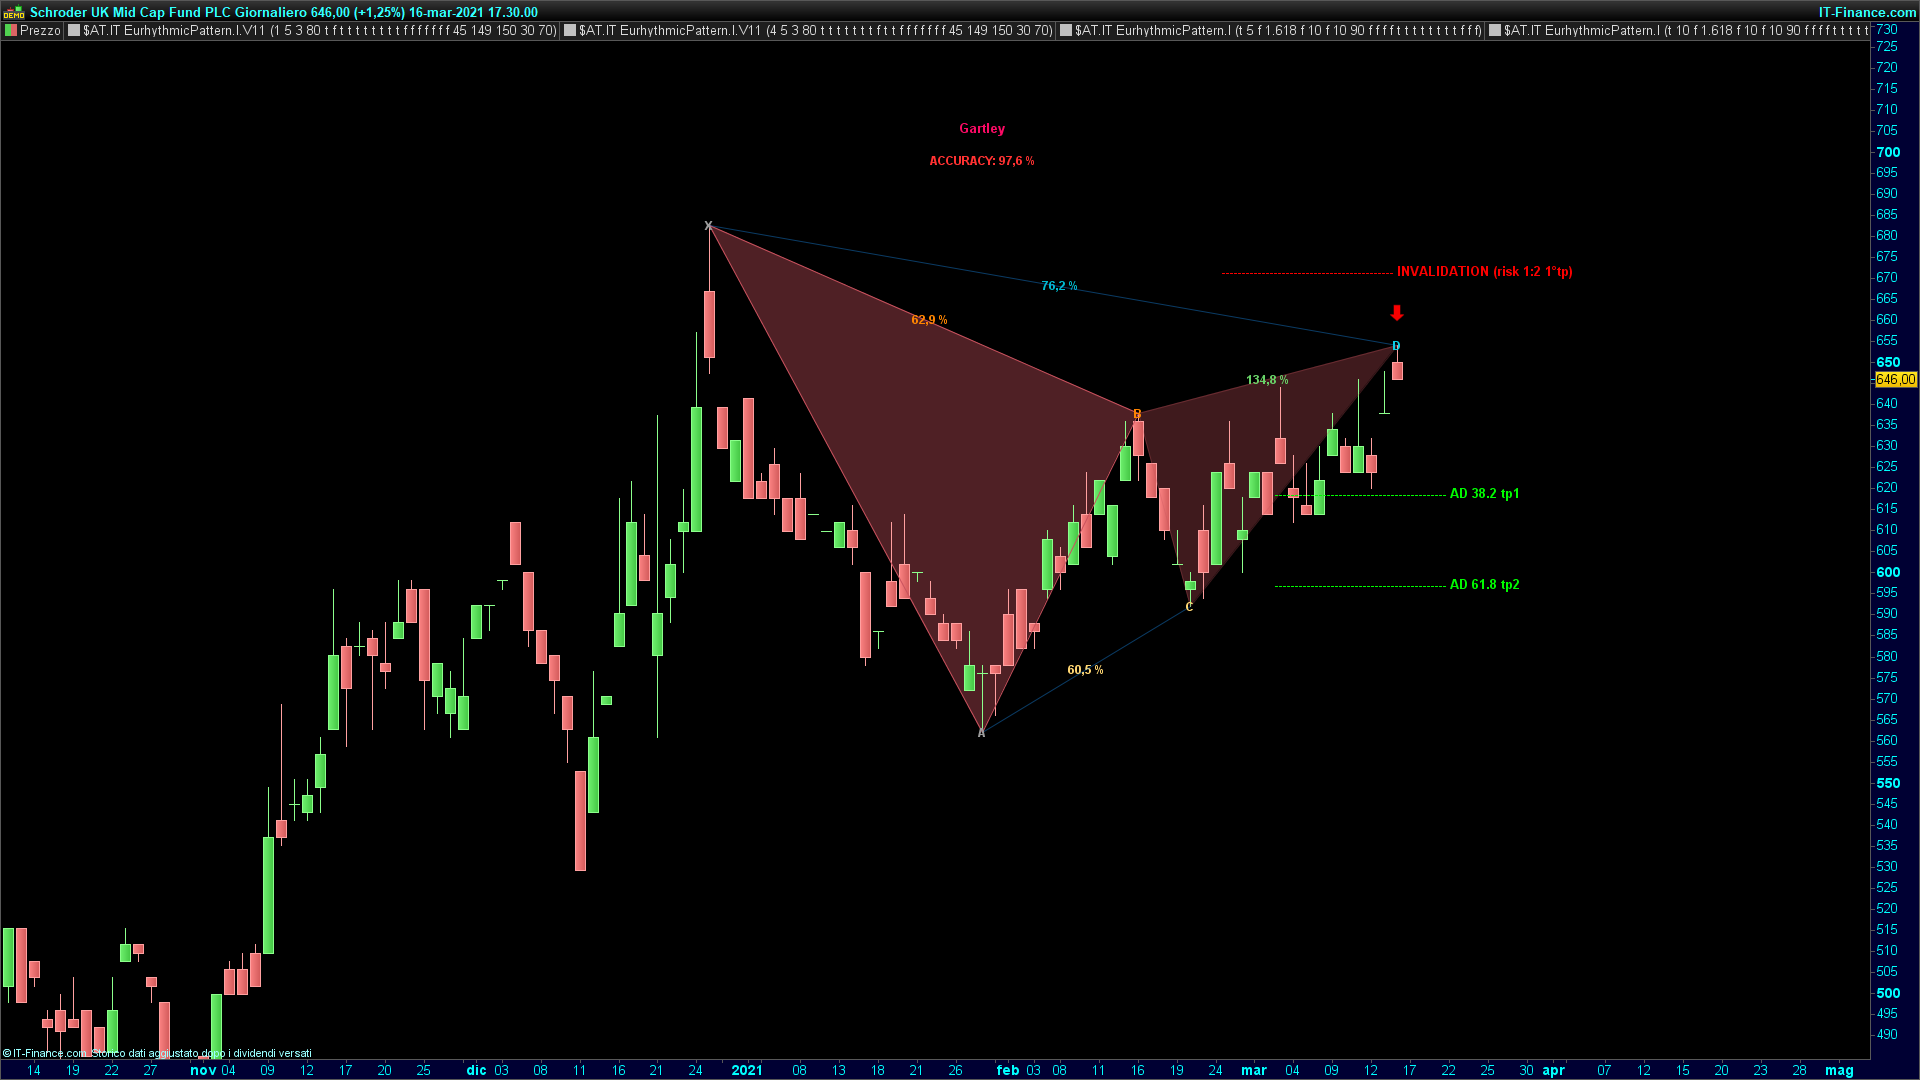Open the Prezzo indicator label
This screenshot has height=1080, width=1920.
[x=40, y=31]
